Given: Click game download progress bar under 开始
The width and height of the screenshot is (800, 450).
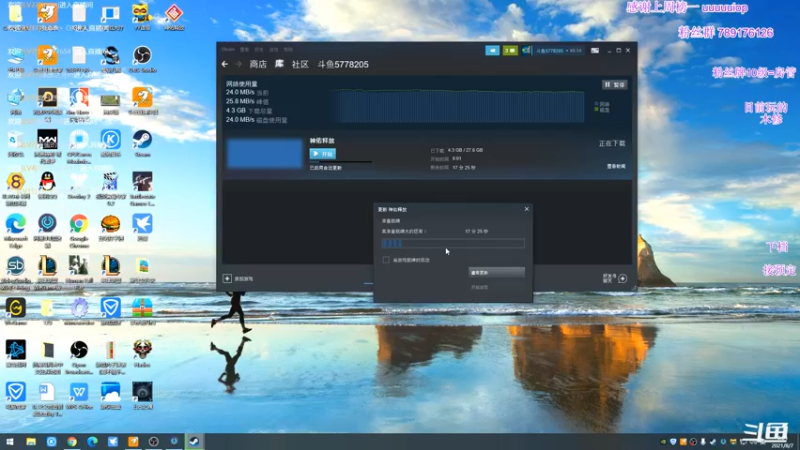Looking at the screenshot, I should point(341,161).
